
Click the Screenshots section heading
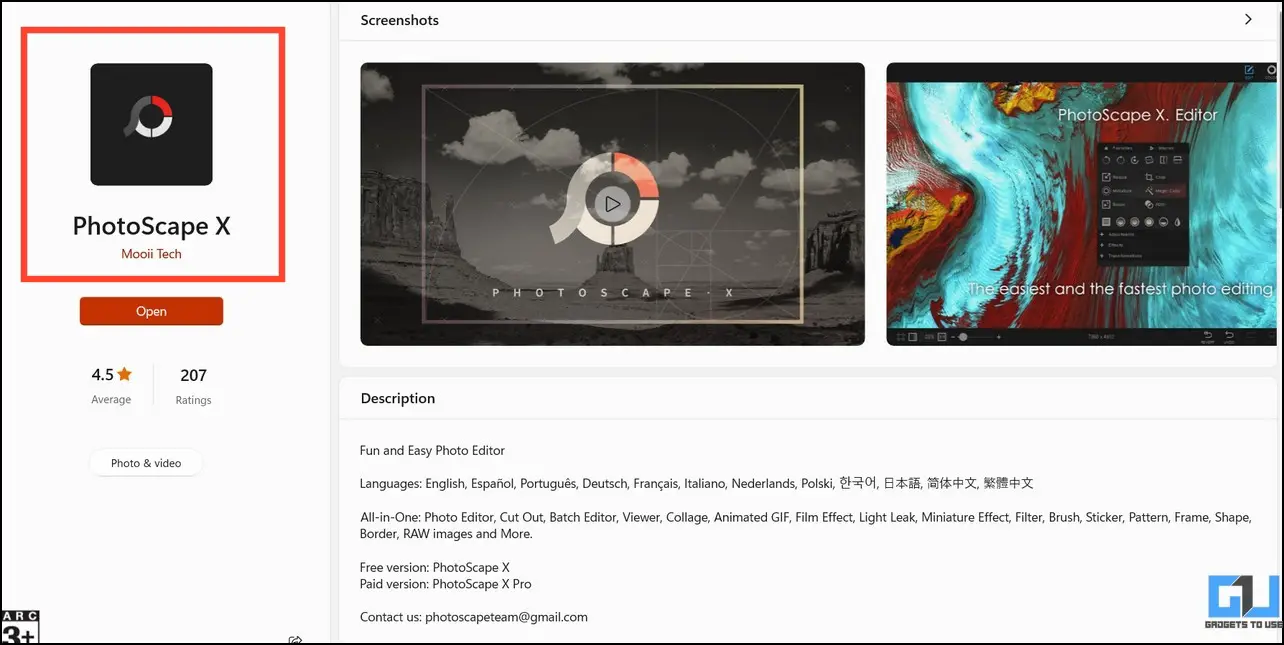[x=399, y=20]
